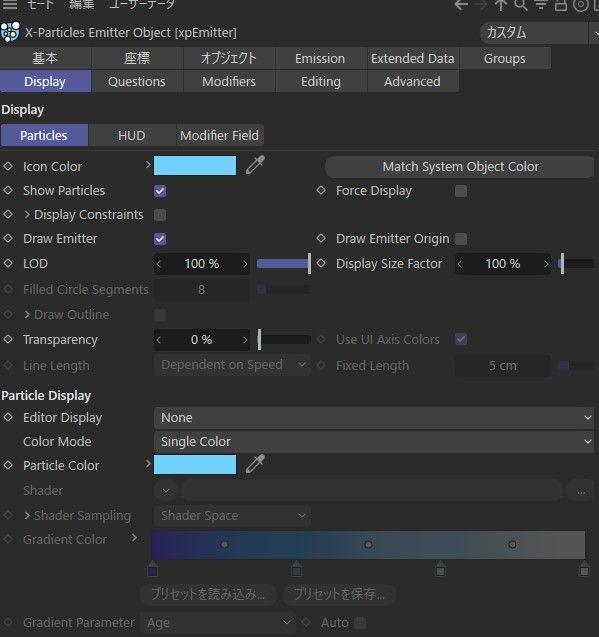599x637 pixels.
Task: Open the Color Mode dropdown
Action: coord(374,442)
